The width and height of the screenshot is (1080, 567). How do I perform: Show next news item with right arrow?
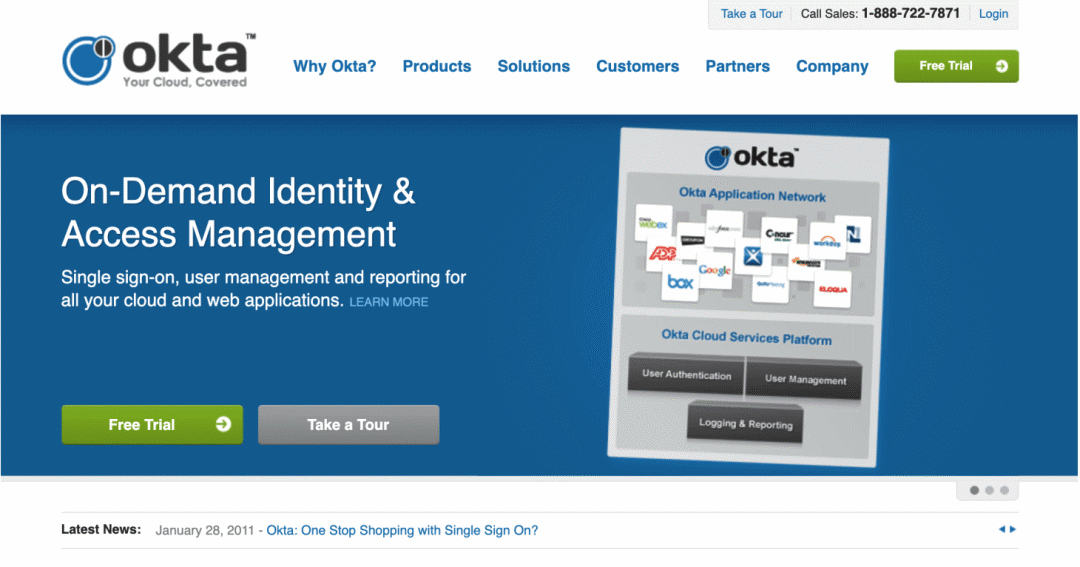[x=1012, y=529]
